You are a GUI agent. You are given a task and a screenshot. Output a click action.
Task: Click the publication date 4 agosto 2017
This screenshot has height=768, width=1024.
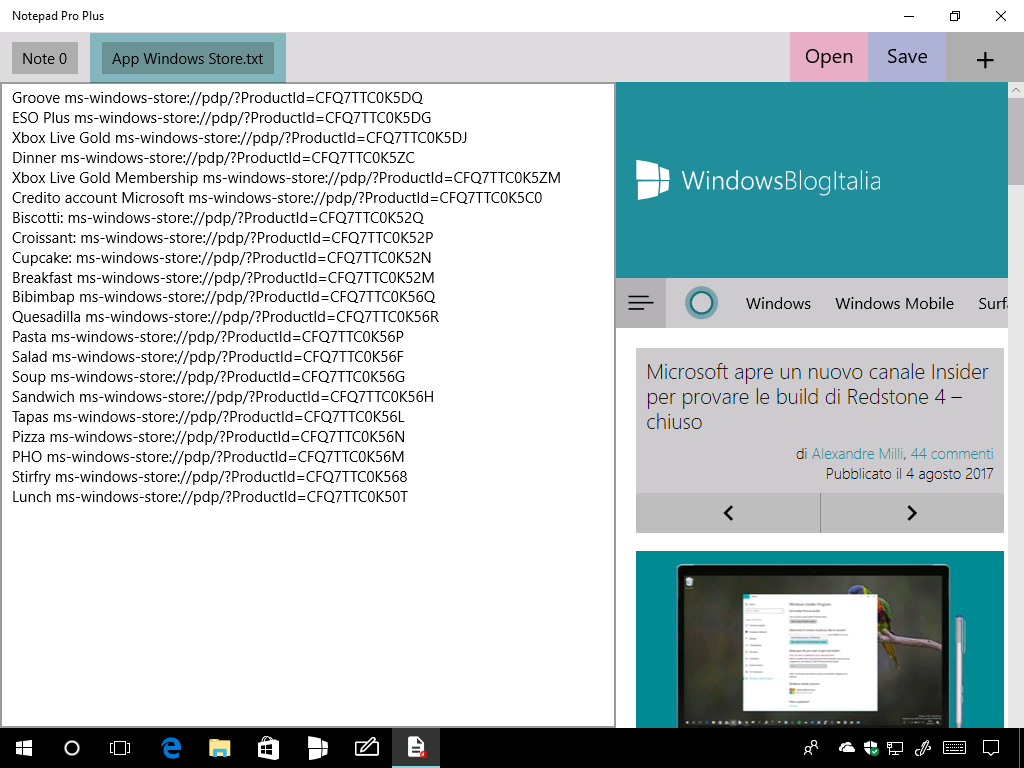[x=950, y=474]
